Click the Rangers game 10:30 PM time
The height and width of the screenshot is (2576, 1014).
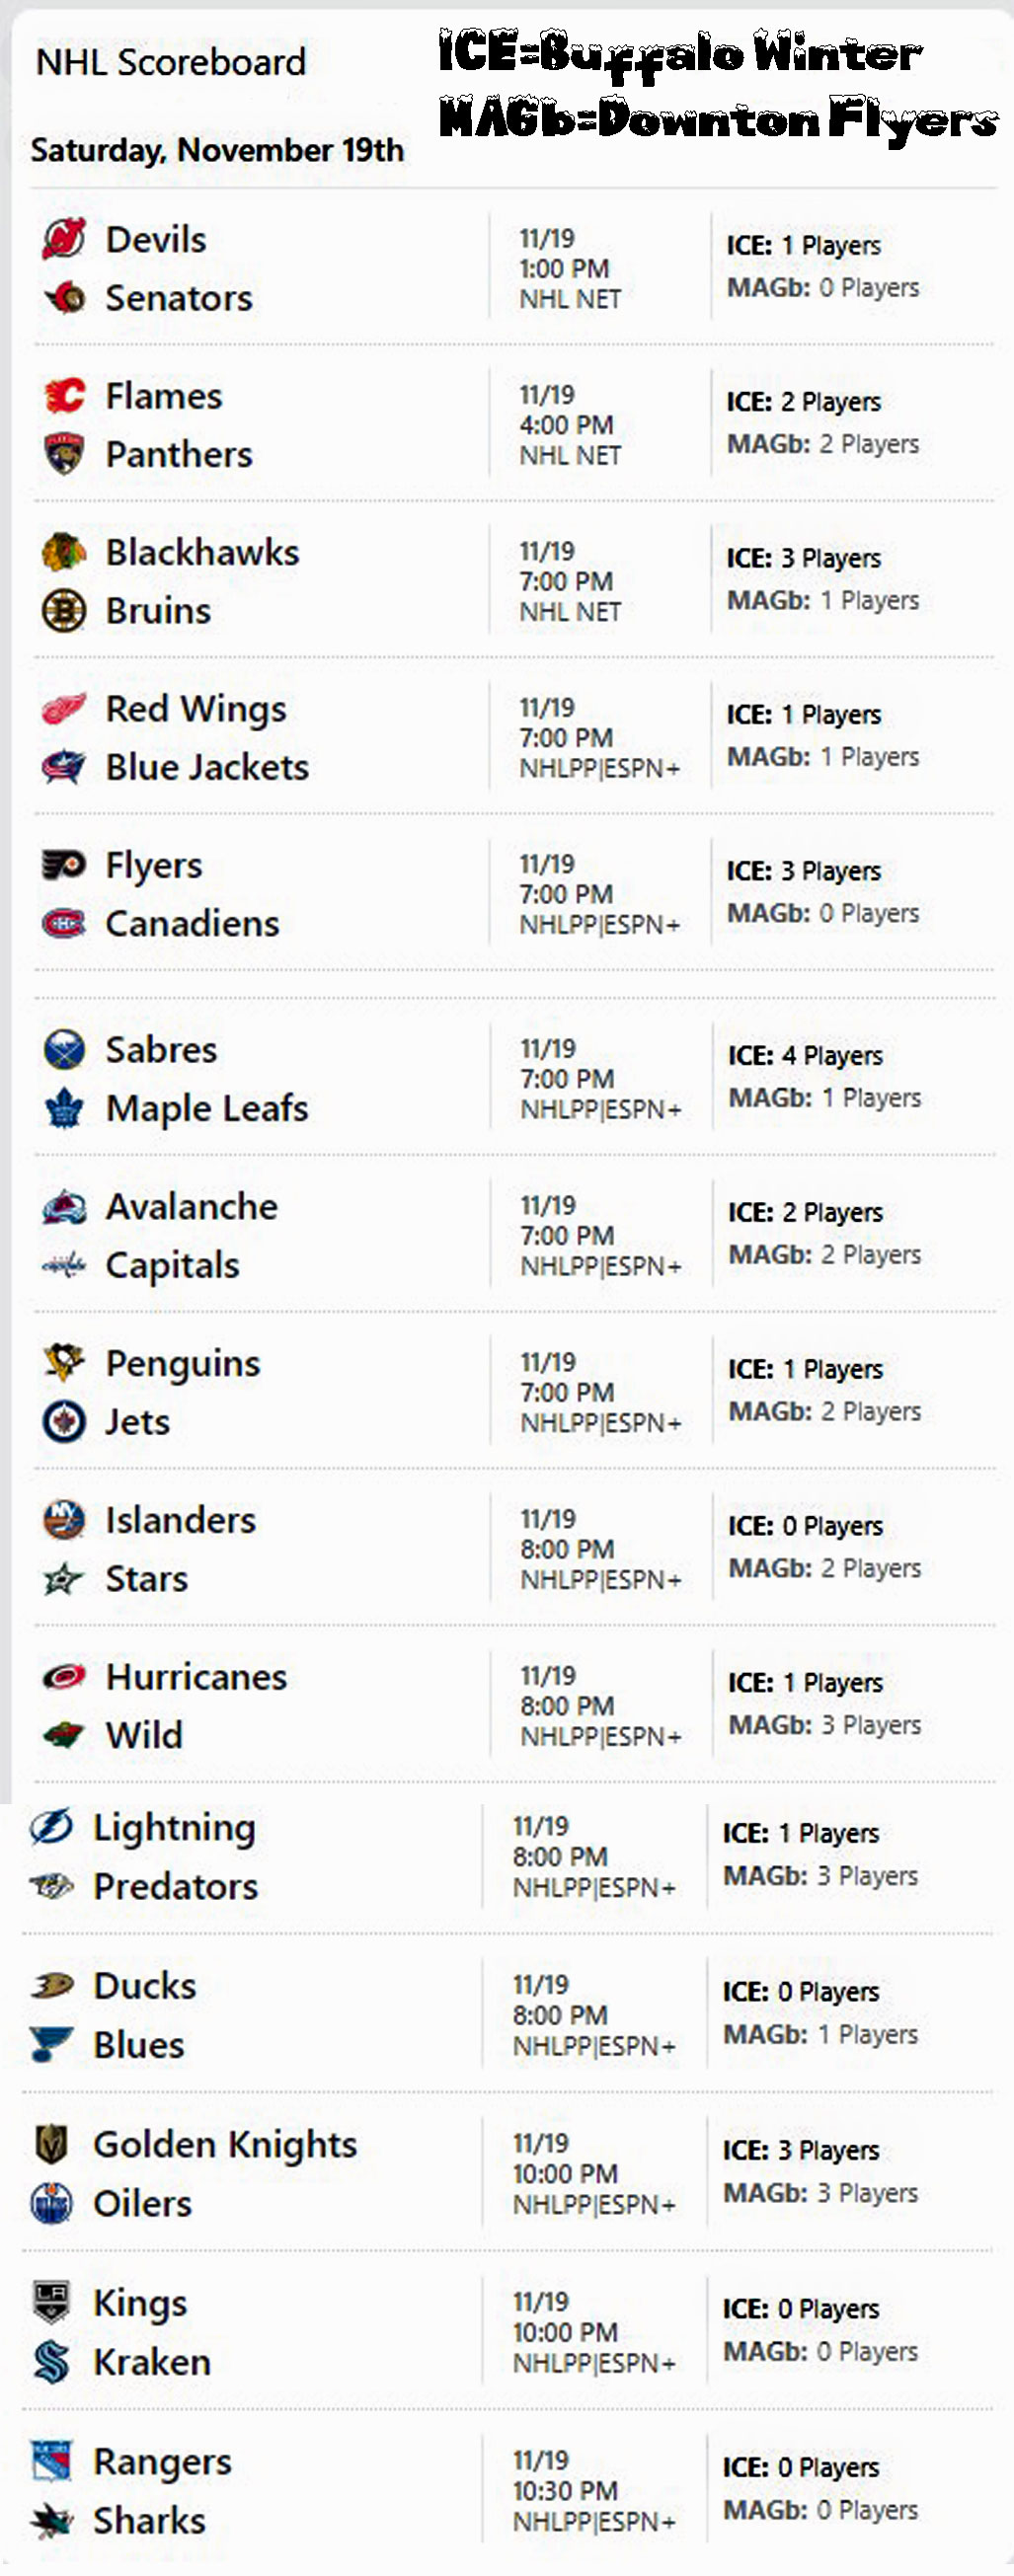click(565, 2490)
